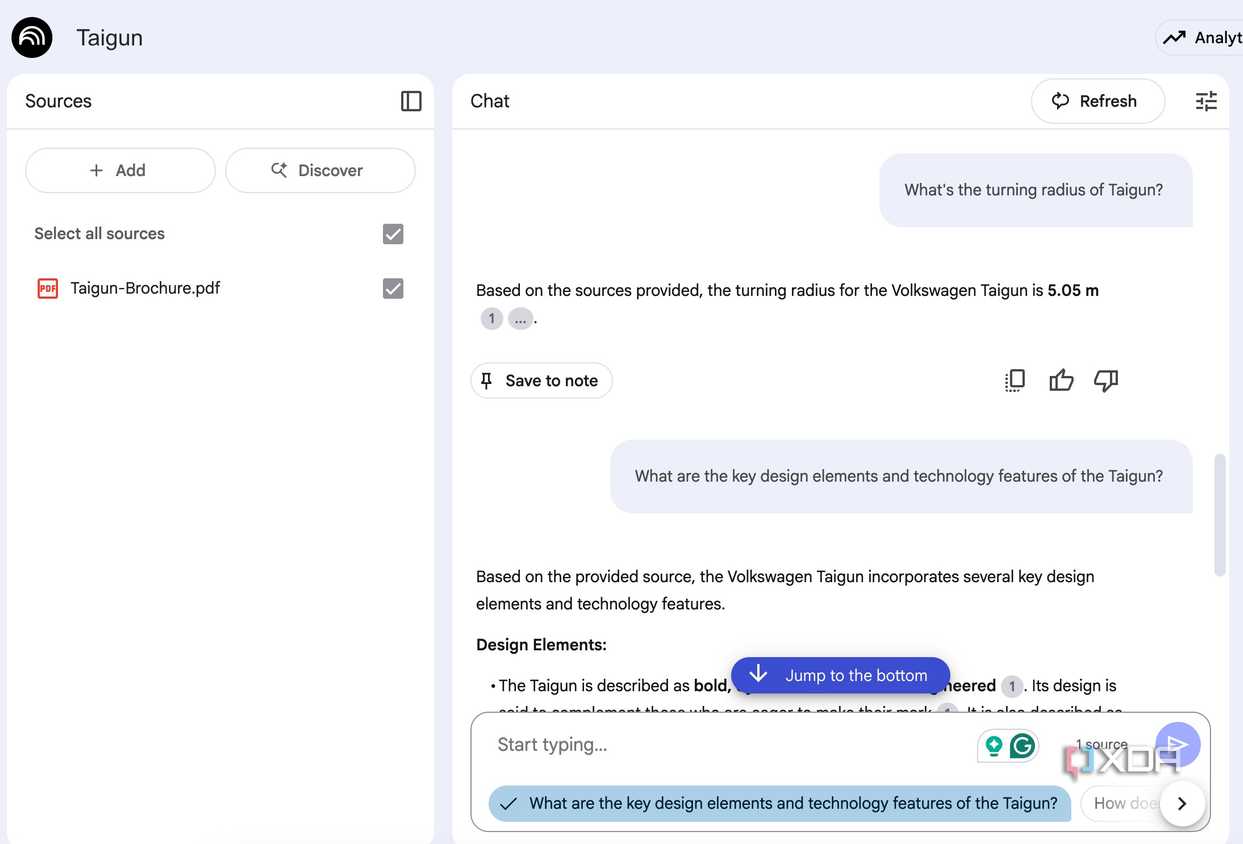The width and height of the screenshot is (1243, 844).
Task: Open citation 1 for turning radius
Action: click(491, 319)
